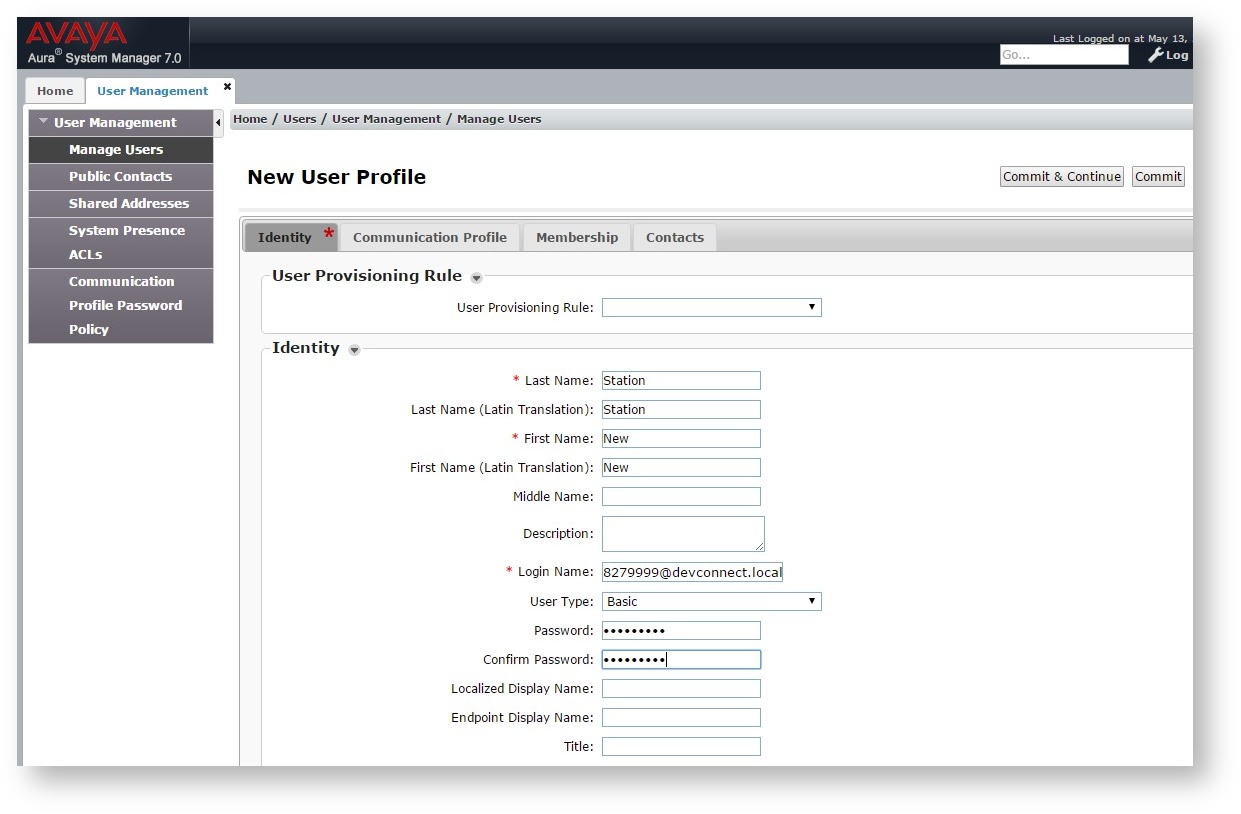Go to the Home tab

(55, 91)
